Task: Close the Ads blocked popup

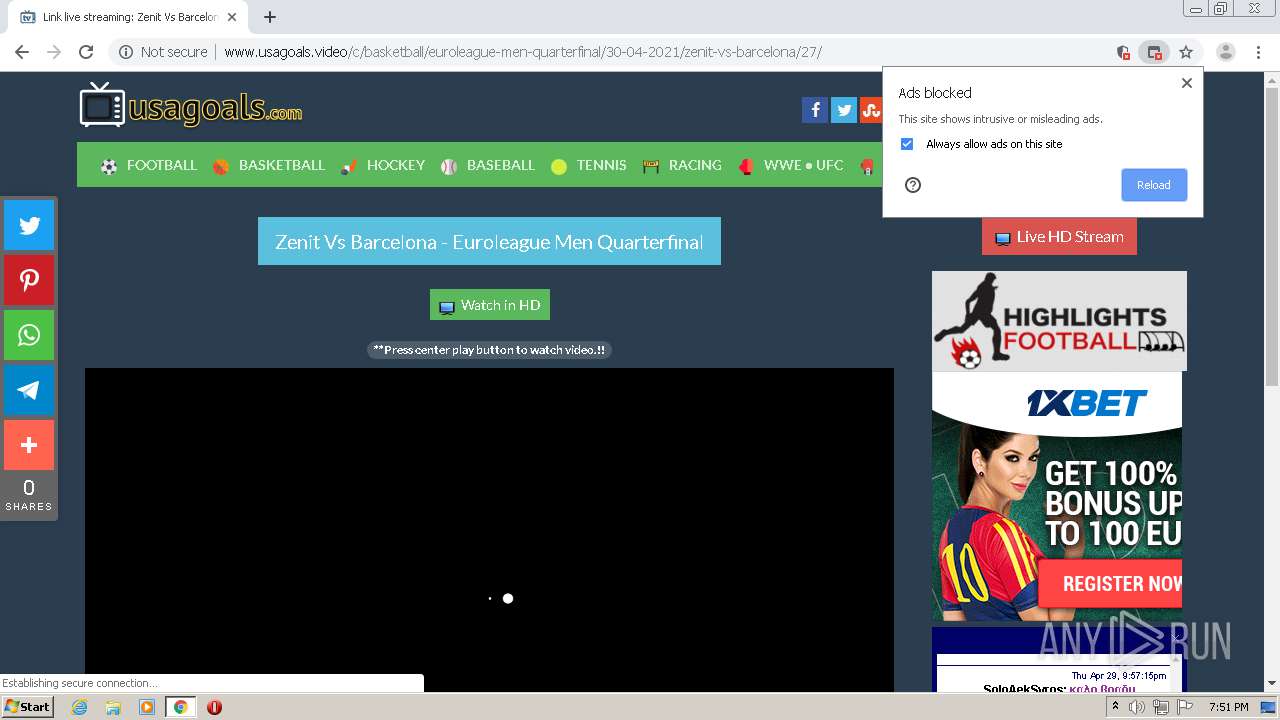Action: click(x=1187, y=83)
